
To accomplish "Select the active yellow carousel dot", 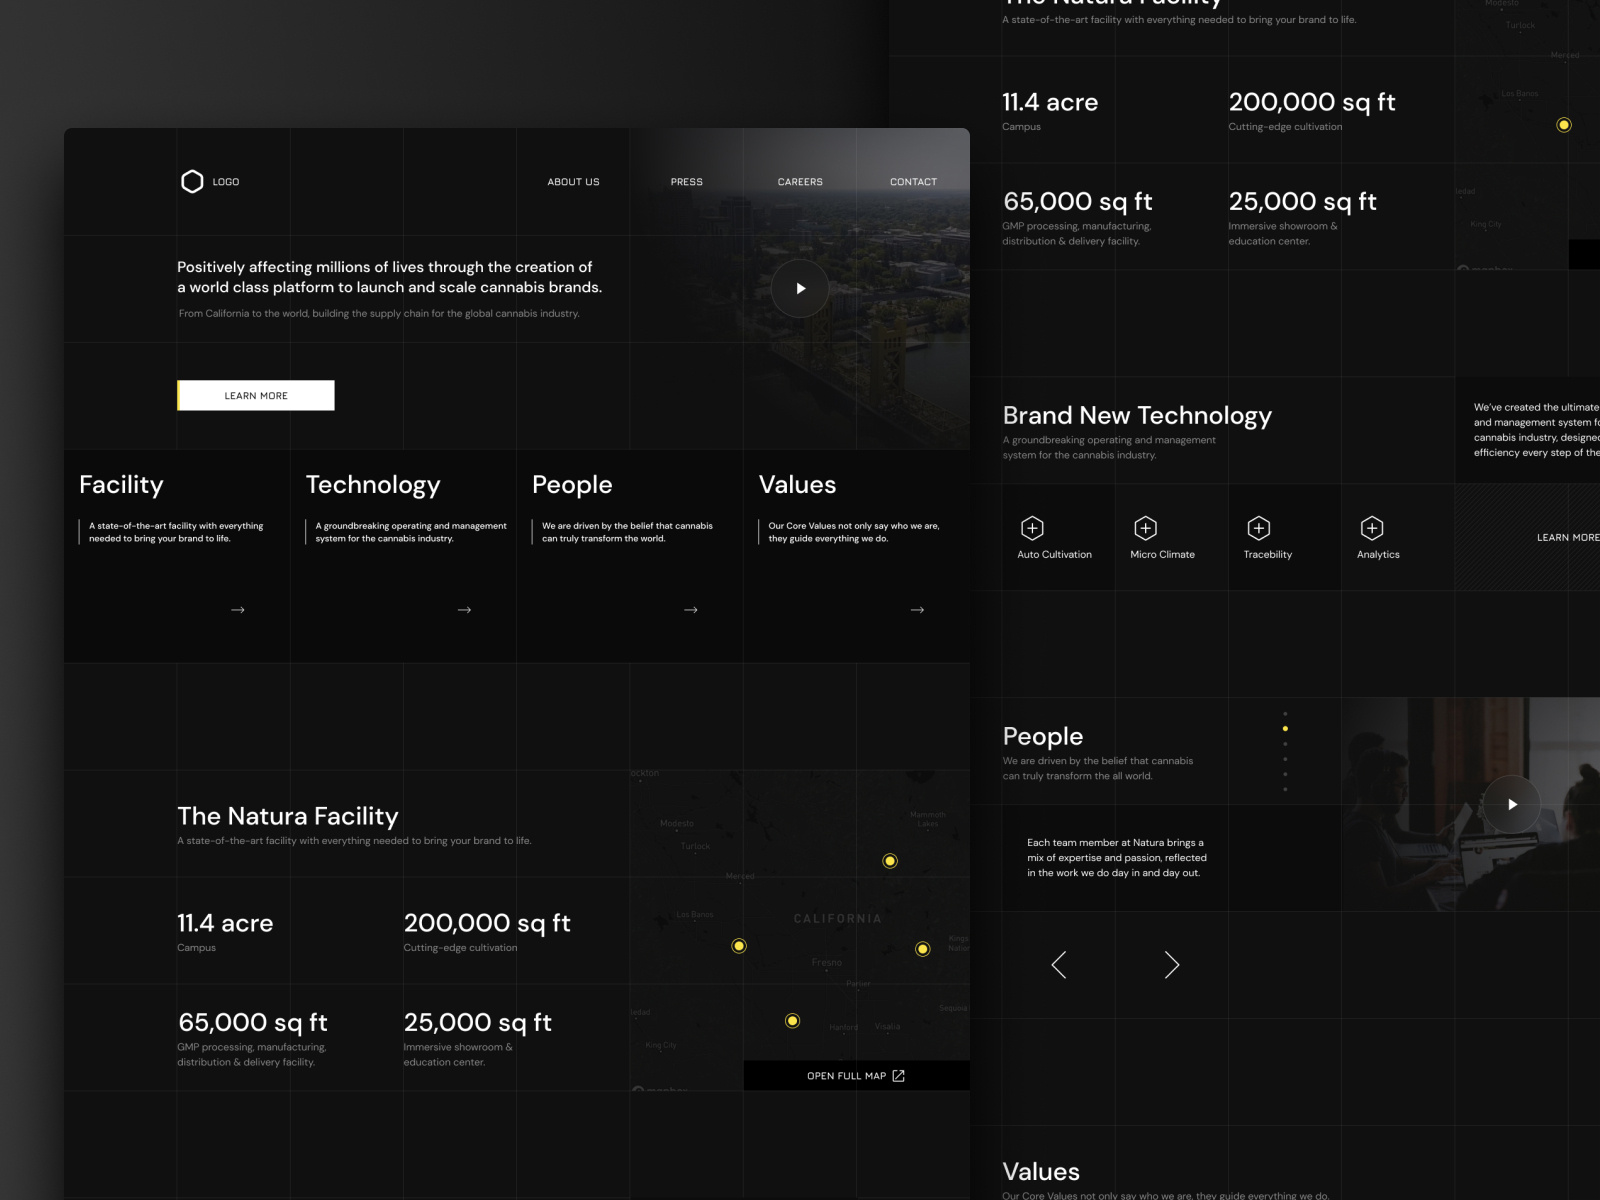I will 1286,727.
